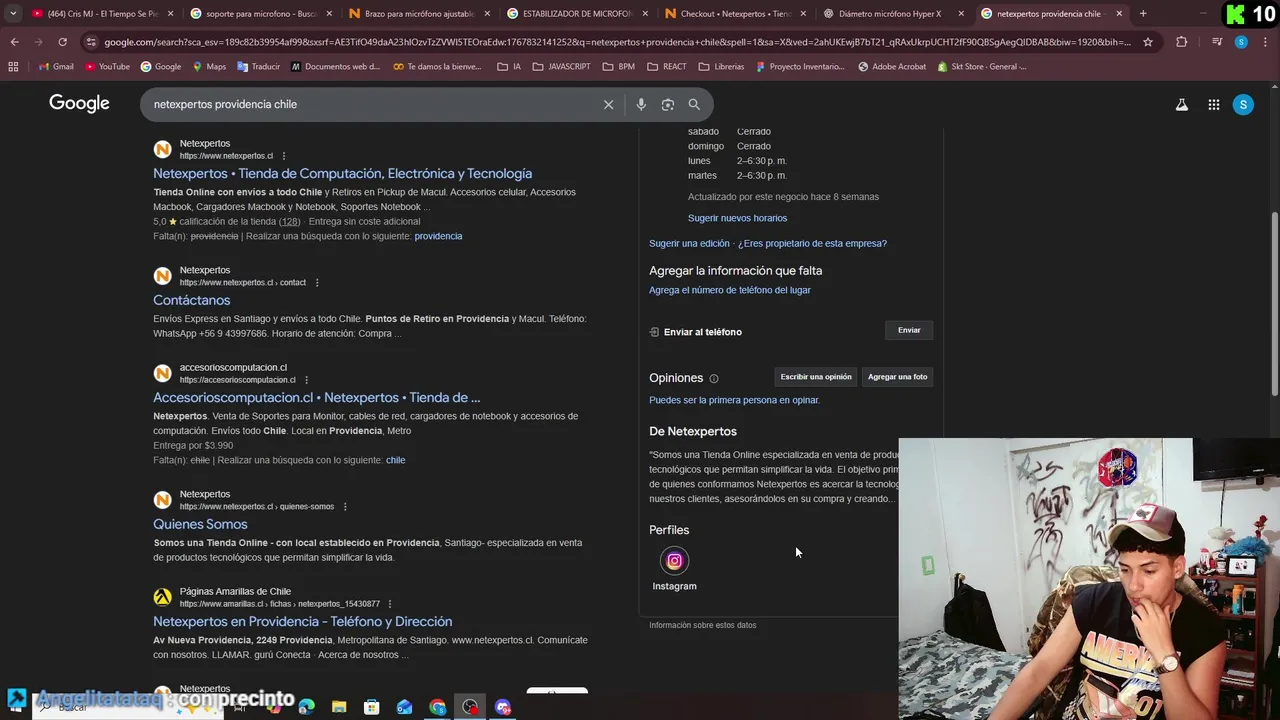
Task: Open the Chrome three-dot menu
Action: tap(1266, 42)
